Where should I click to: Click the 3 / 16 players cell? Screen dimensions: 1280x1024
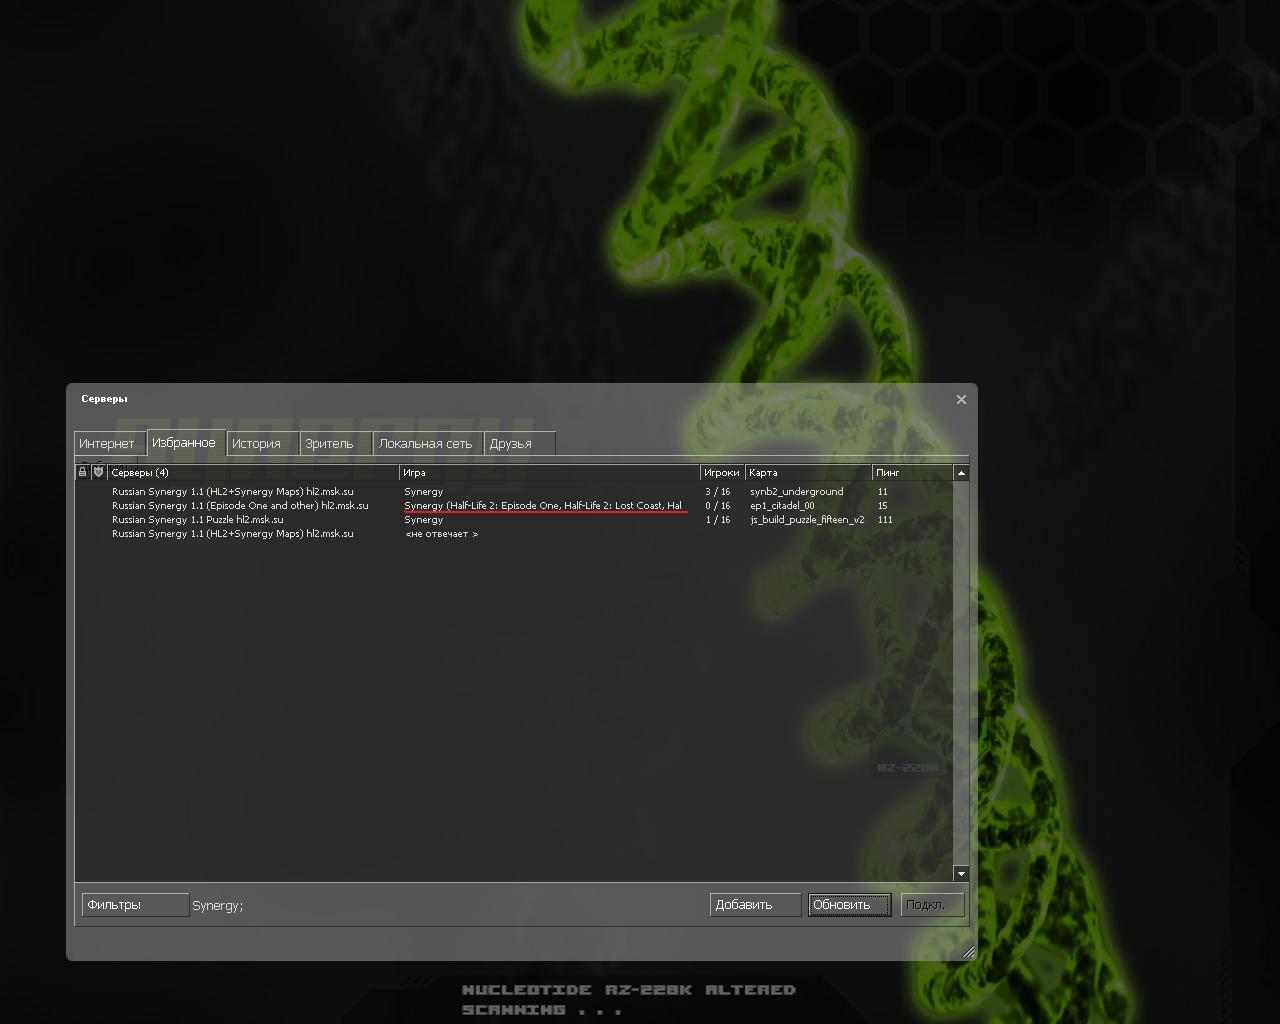[718, 492]
